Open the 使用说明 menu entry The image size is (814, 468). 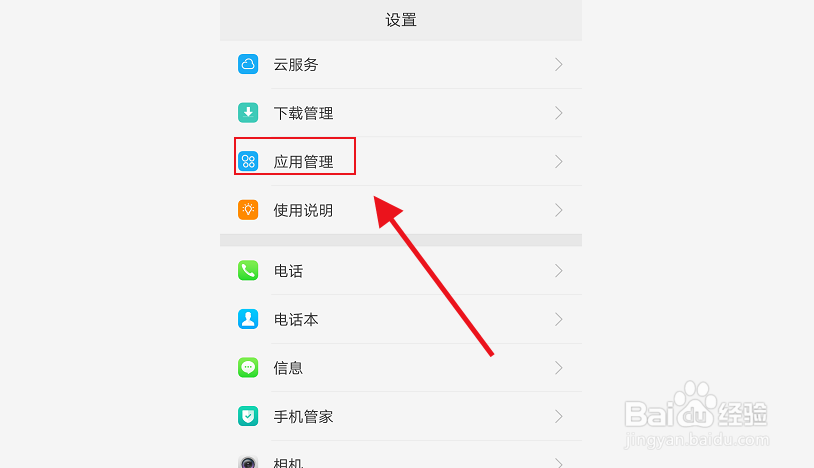pyautogui.click(x=401, y=210)
